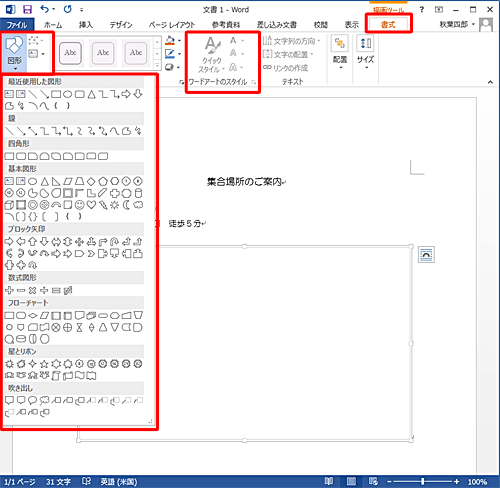Choose the right block arrow shape

click(x=9, y=241)
